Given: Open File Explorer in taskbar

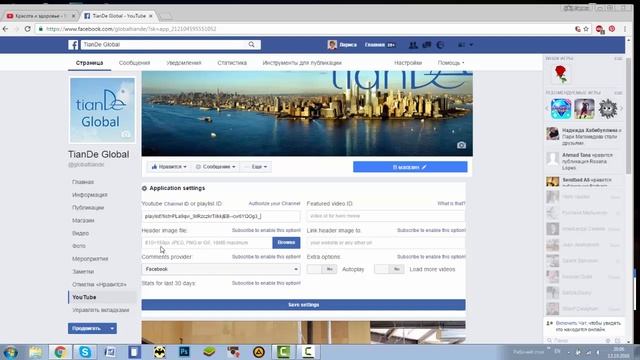Looking at the screenshot, I should 36,352.
